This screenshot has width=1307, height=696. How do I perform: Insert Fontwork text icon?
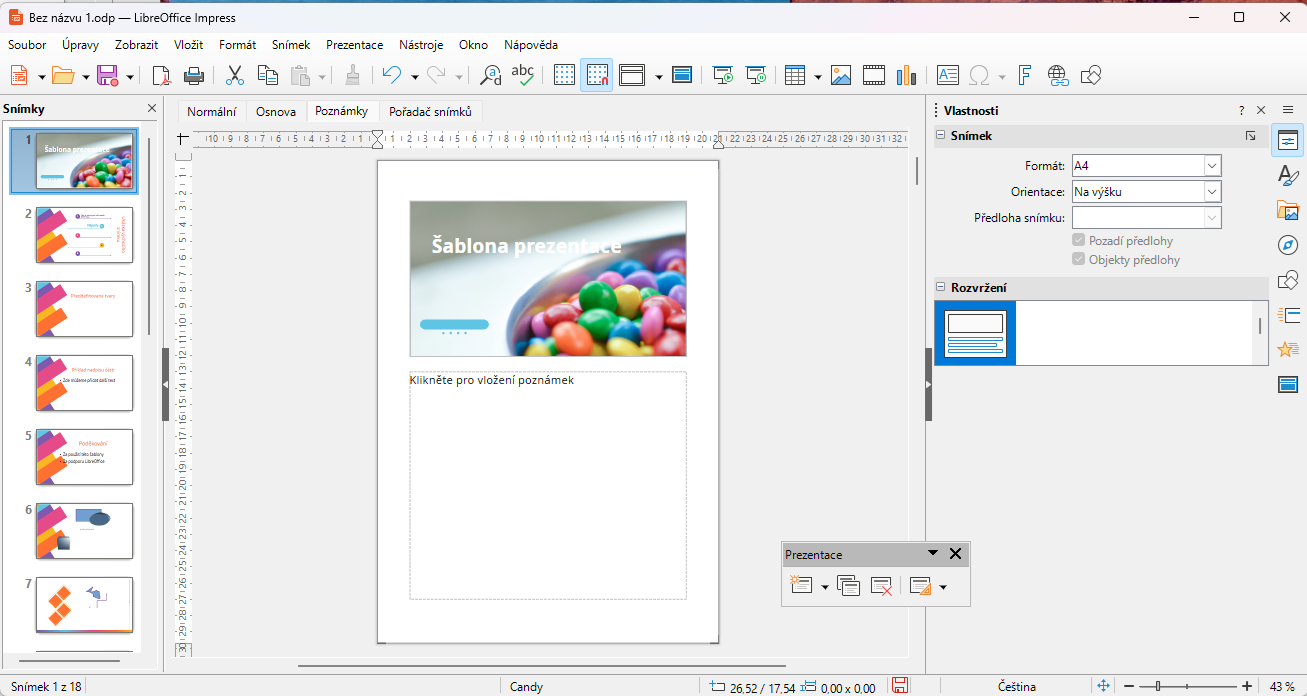[x=1025, y=75]
